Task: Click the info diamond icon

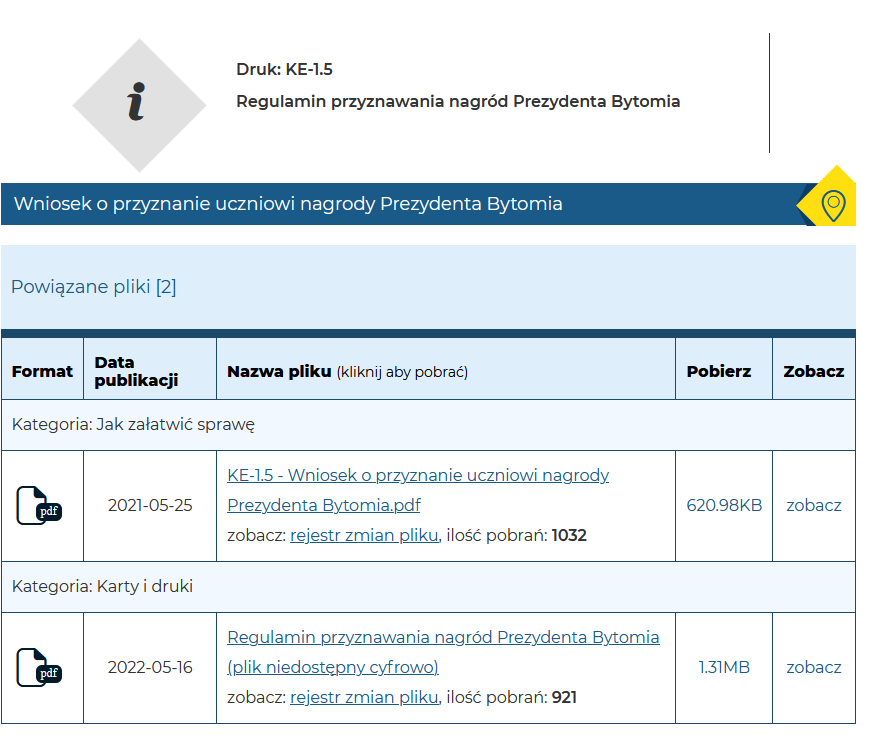Action: click(x=139, y=105)
